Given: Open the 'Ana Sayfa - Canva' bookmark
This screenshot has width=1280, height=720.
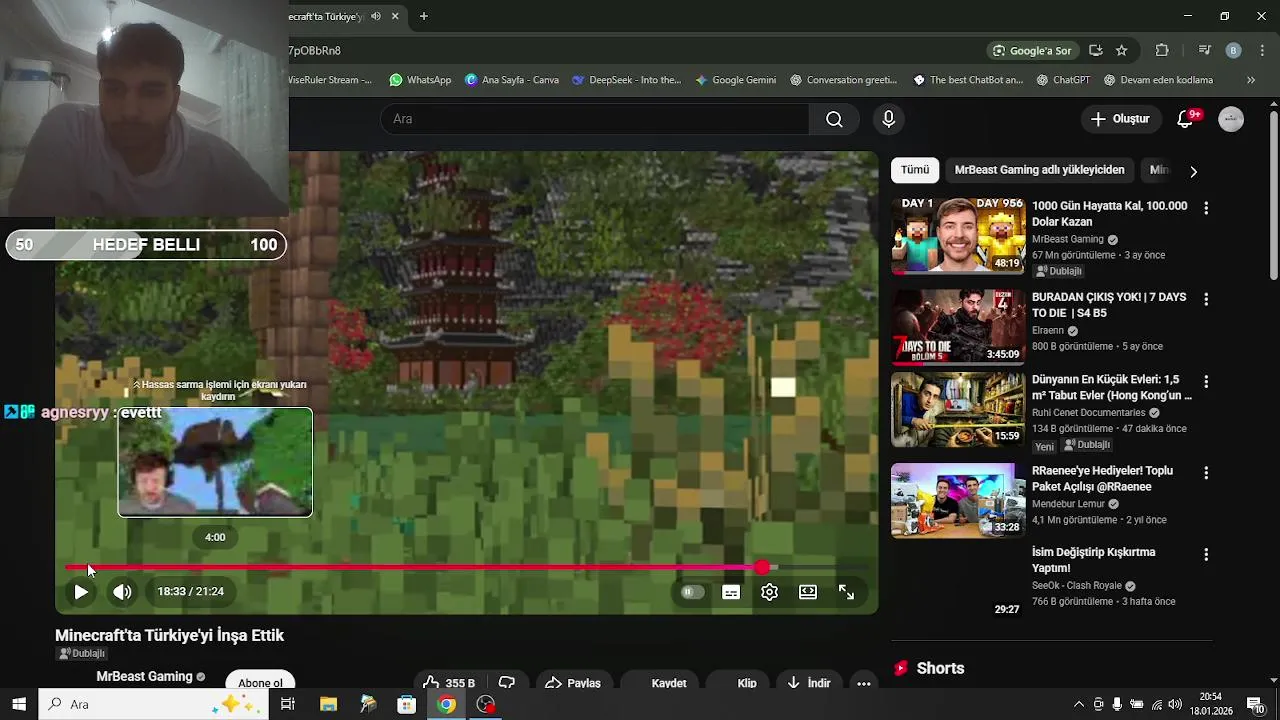Looking at the screenshot, I should click(x=512, y=80).
